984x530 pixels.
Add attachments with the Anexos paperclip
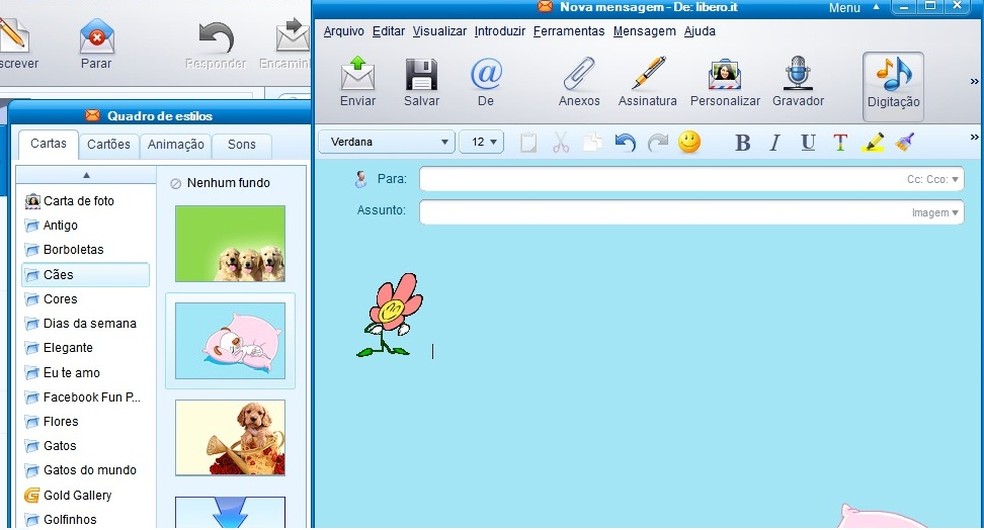(x=579, y=82)
